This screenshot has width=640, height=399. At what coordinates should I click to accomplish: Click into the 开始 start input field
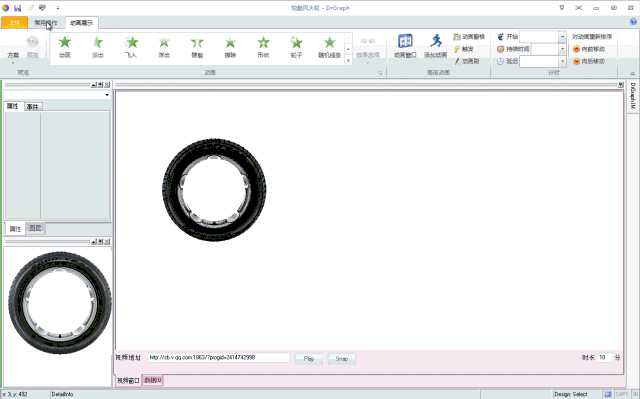coord(539,37)
